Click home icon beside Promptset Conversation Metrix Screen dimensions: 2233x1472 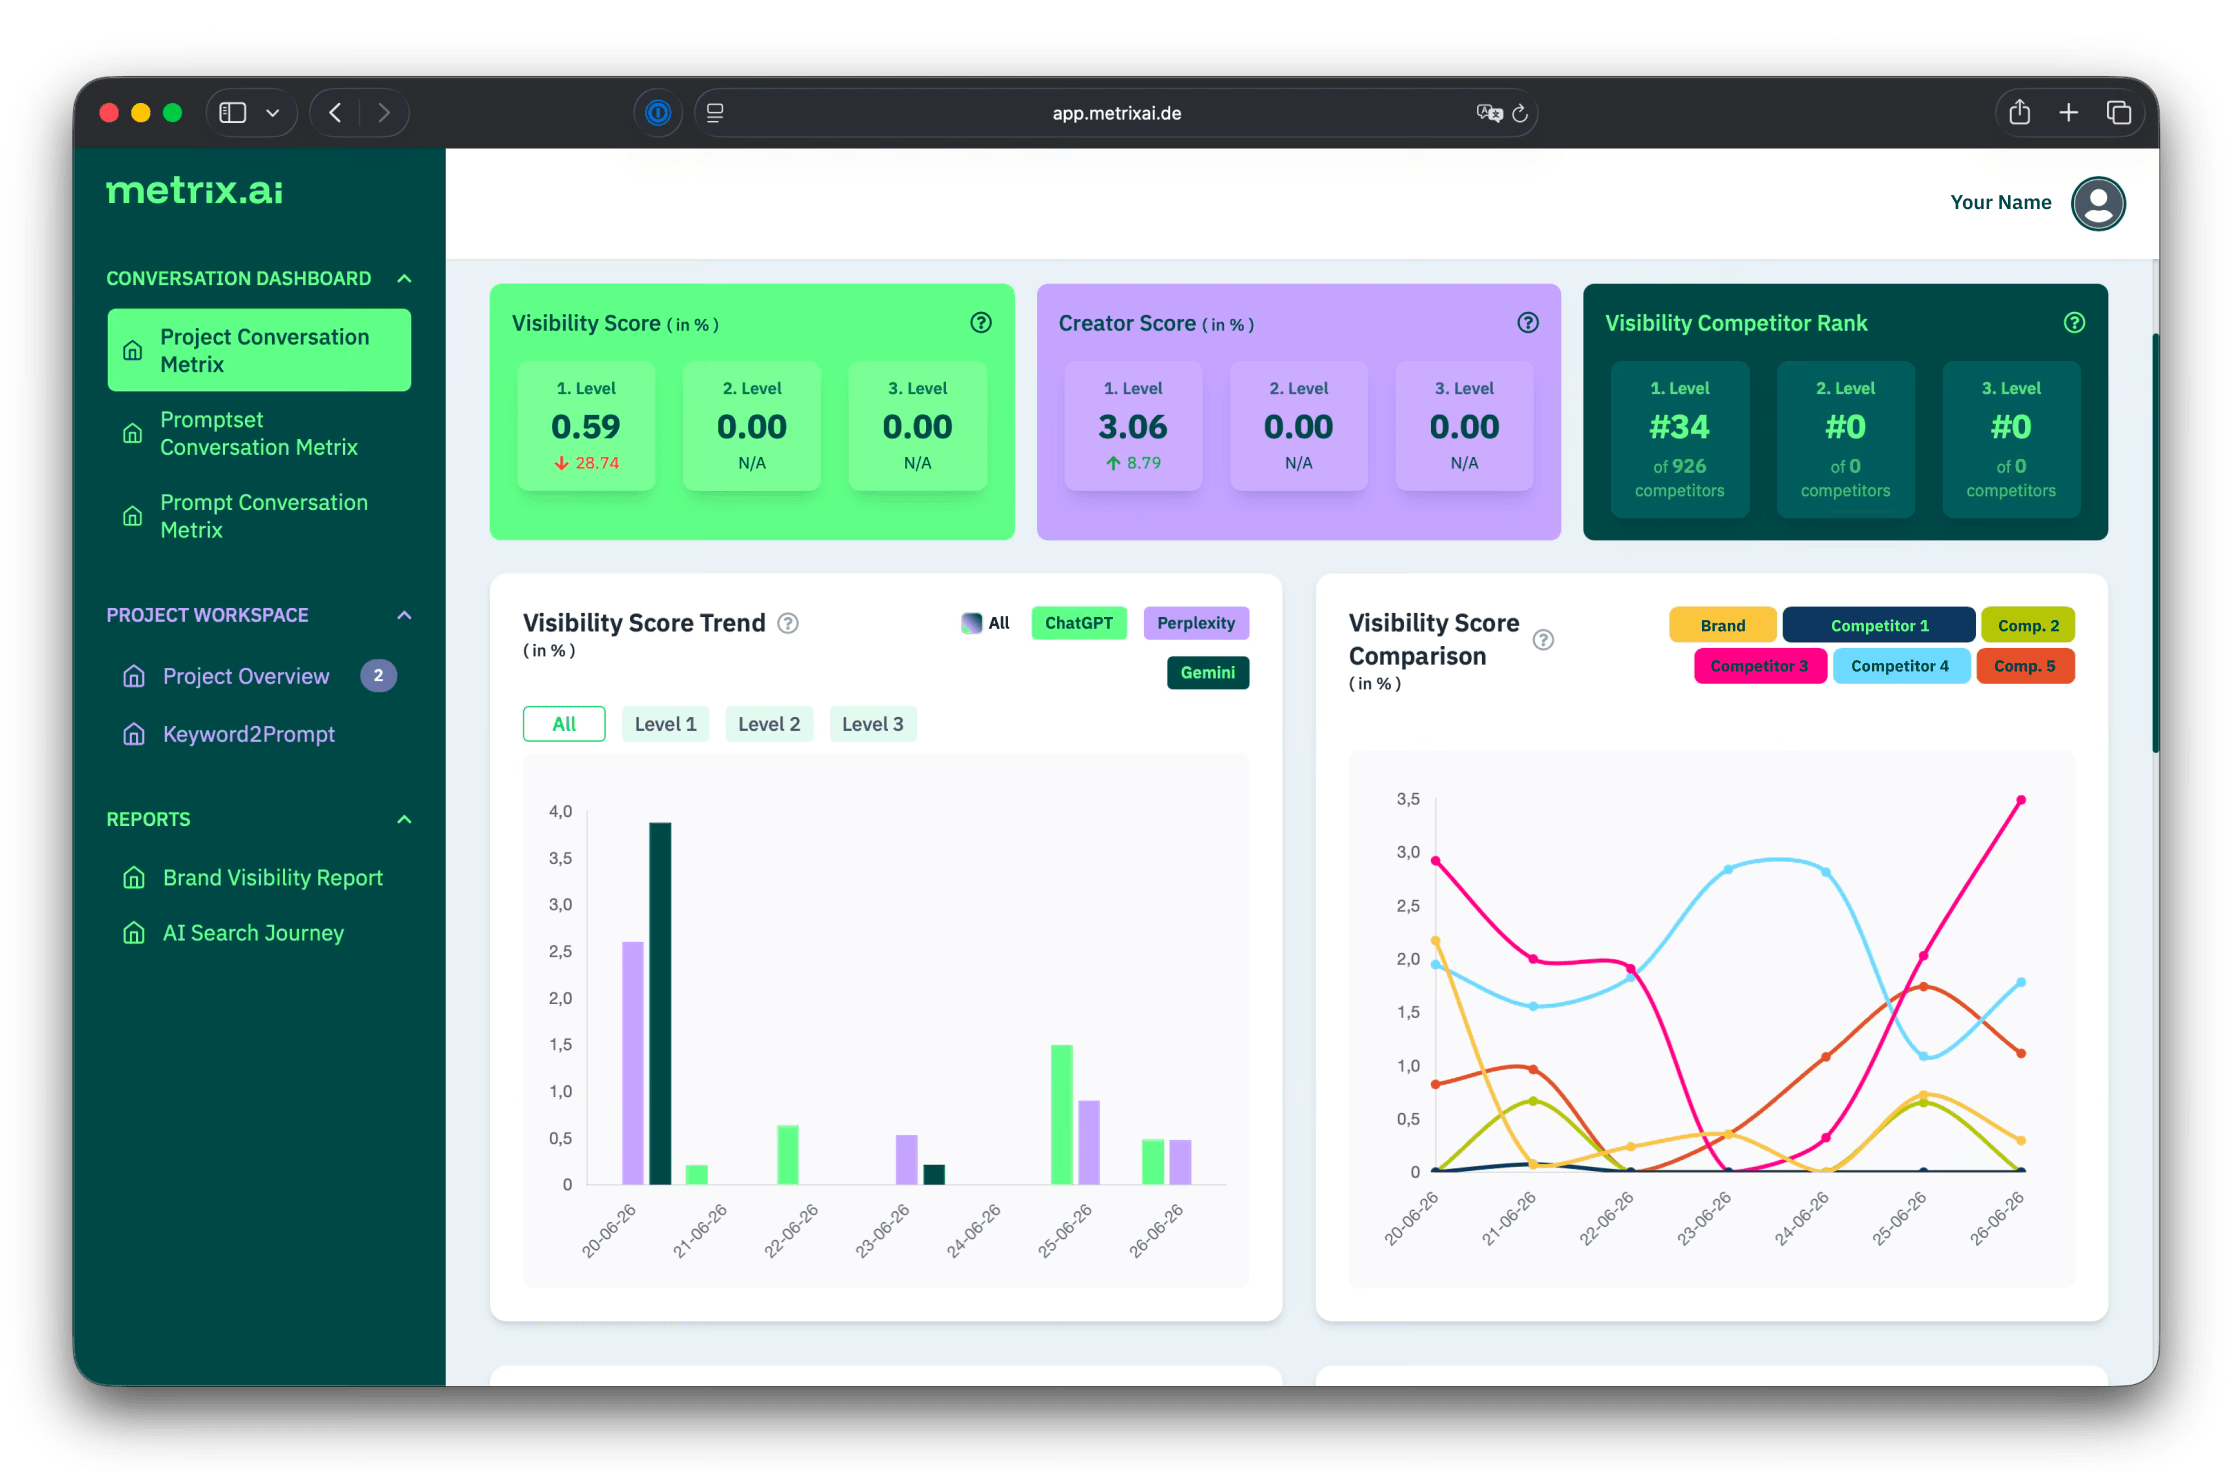[132, 433]
